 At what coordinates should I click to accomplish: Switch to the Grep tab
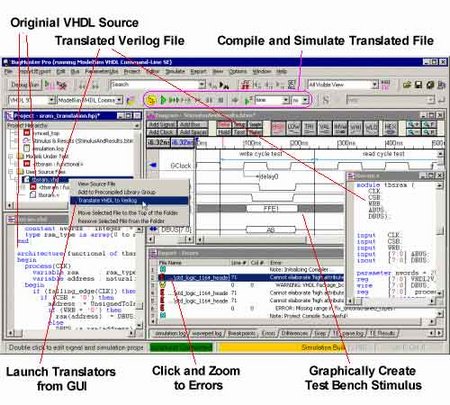320,333
